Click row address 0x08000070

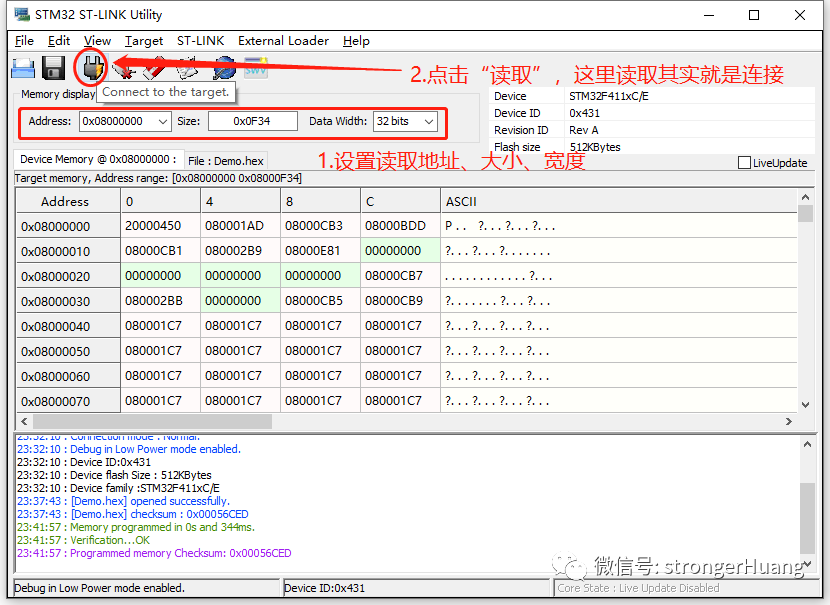(68, 401)
